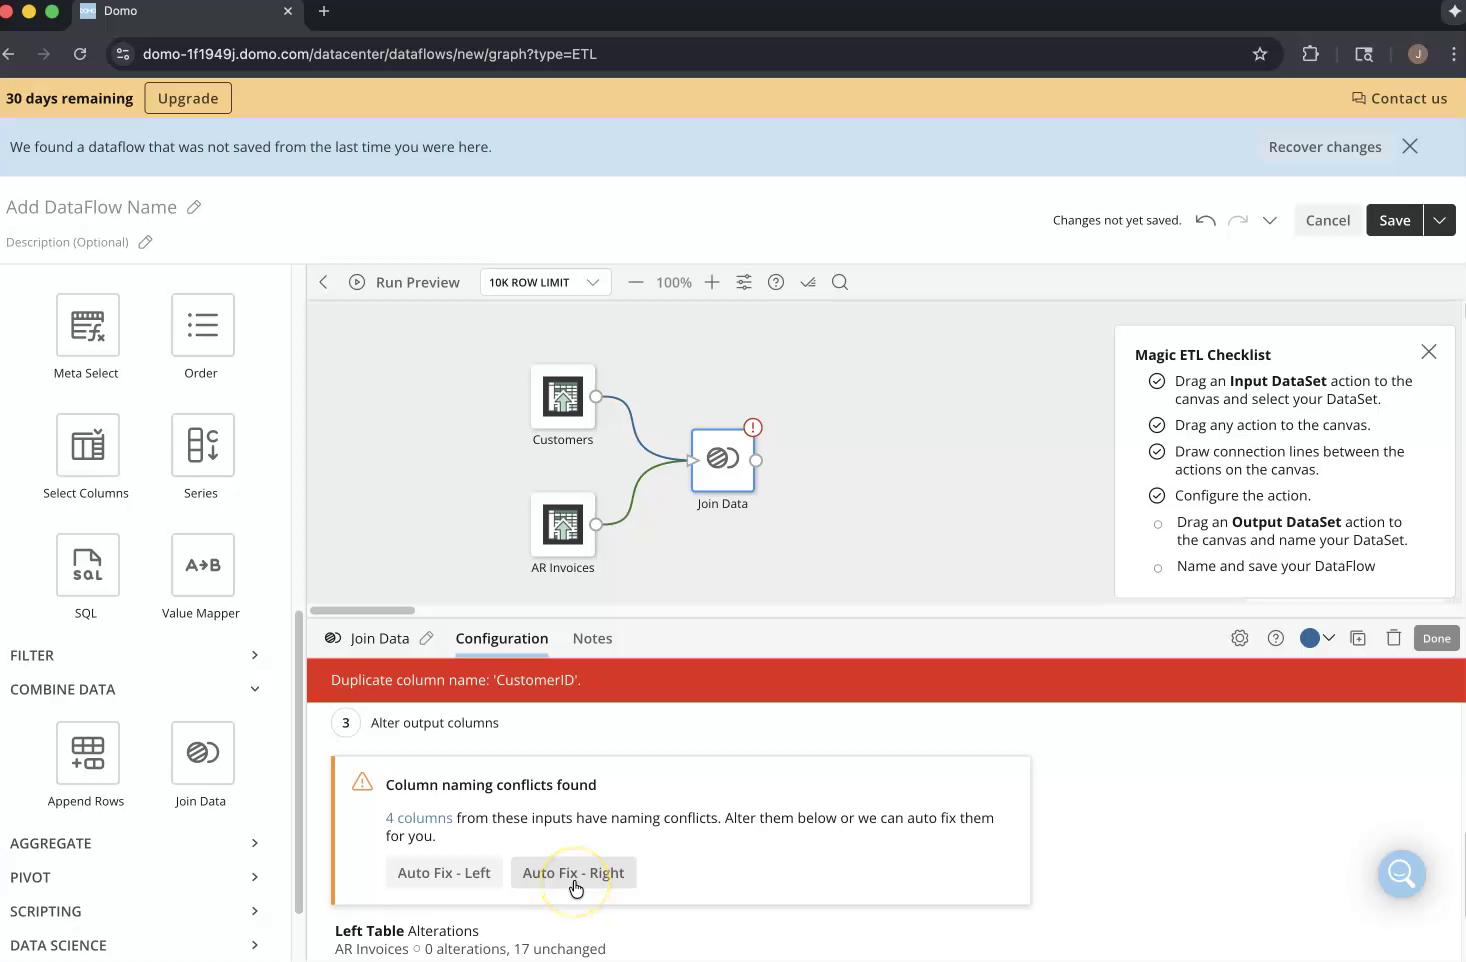Click the Upgrade button

click(188, 98)
